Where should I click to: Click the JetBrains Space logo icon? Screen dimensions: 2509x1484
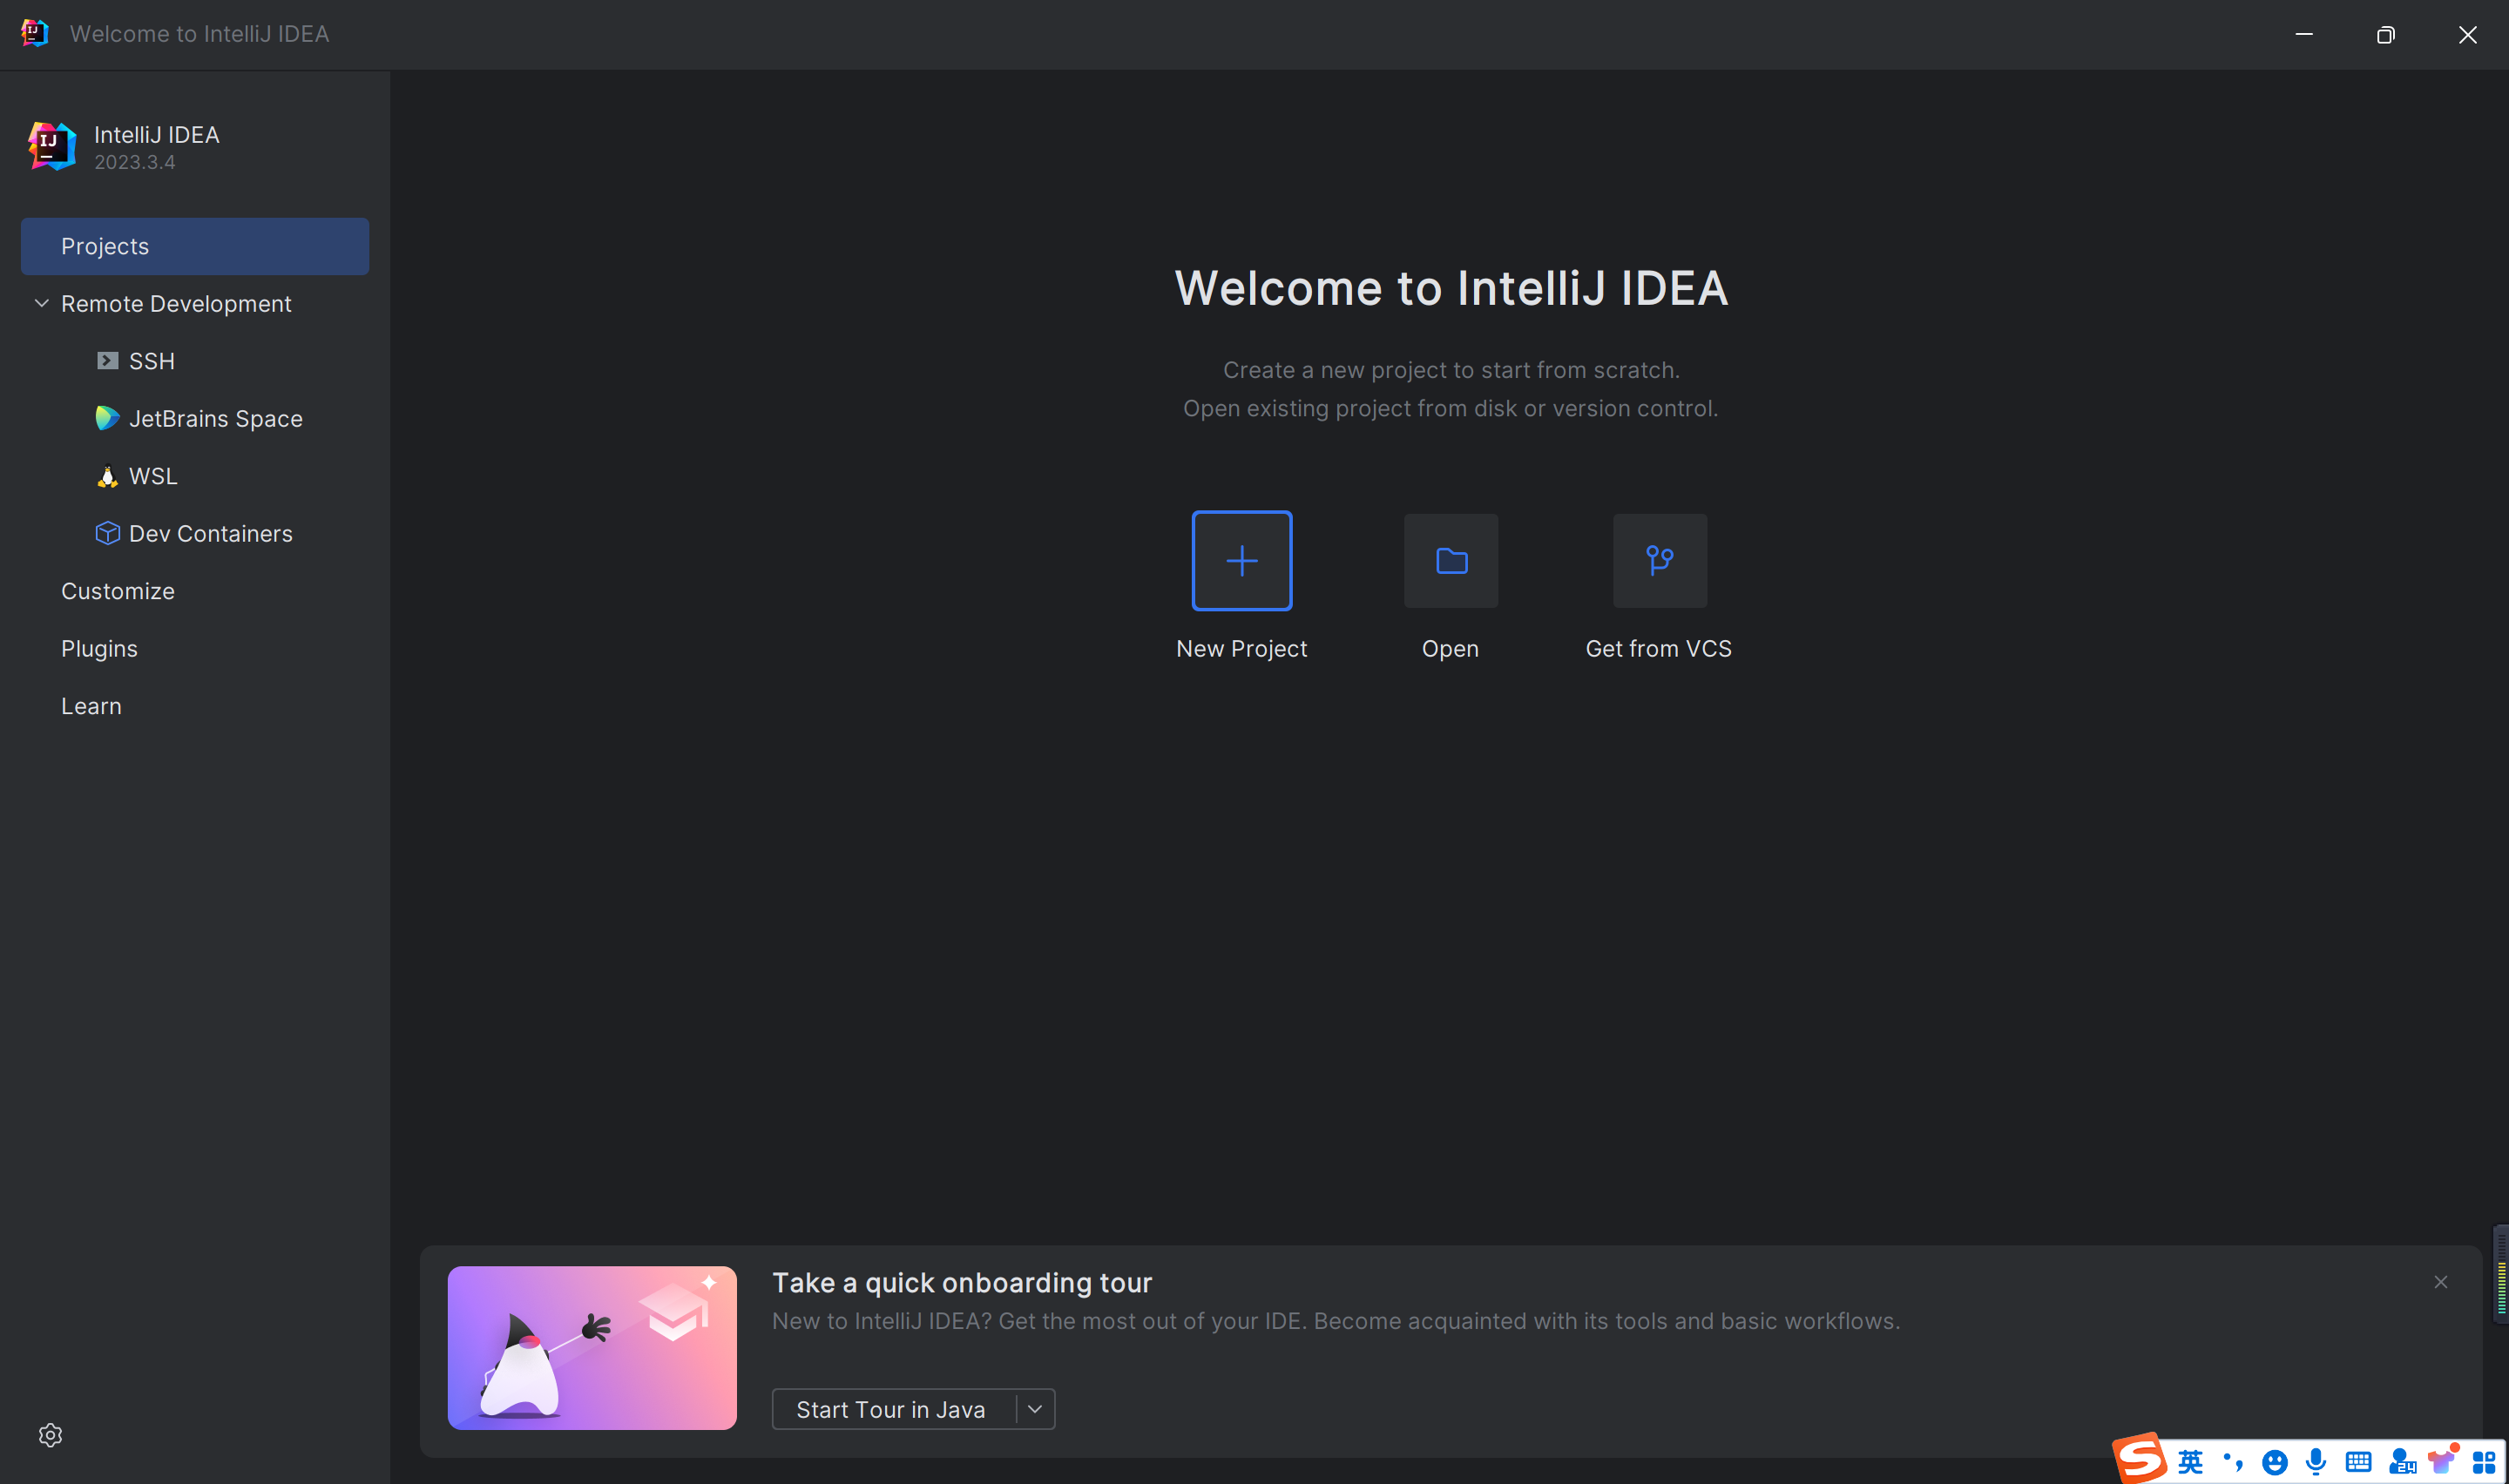(x=107, y=418)
